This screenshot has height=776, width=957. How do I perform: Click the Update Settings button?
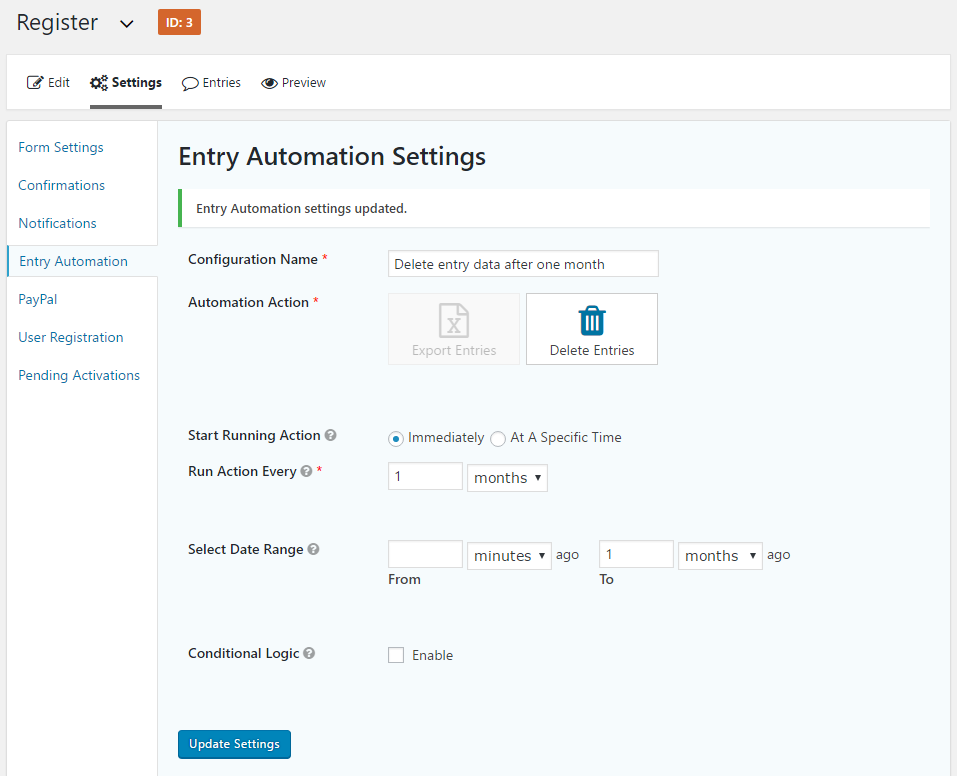pyautogui.click(x=234, y=744)
